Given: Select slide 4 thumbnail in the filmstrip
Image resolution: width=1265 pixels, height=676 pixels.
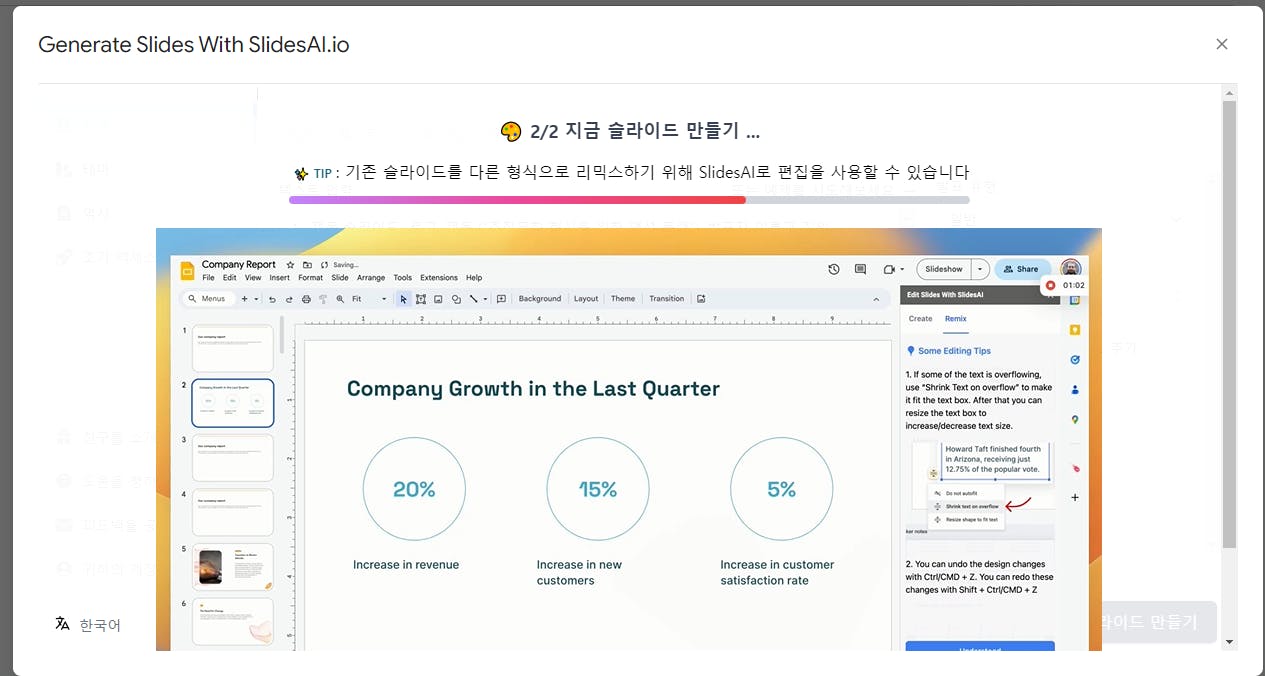Looking at the screenshot, I should [x=232, y=512].
